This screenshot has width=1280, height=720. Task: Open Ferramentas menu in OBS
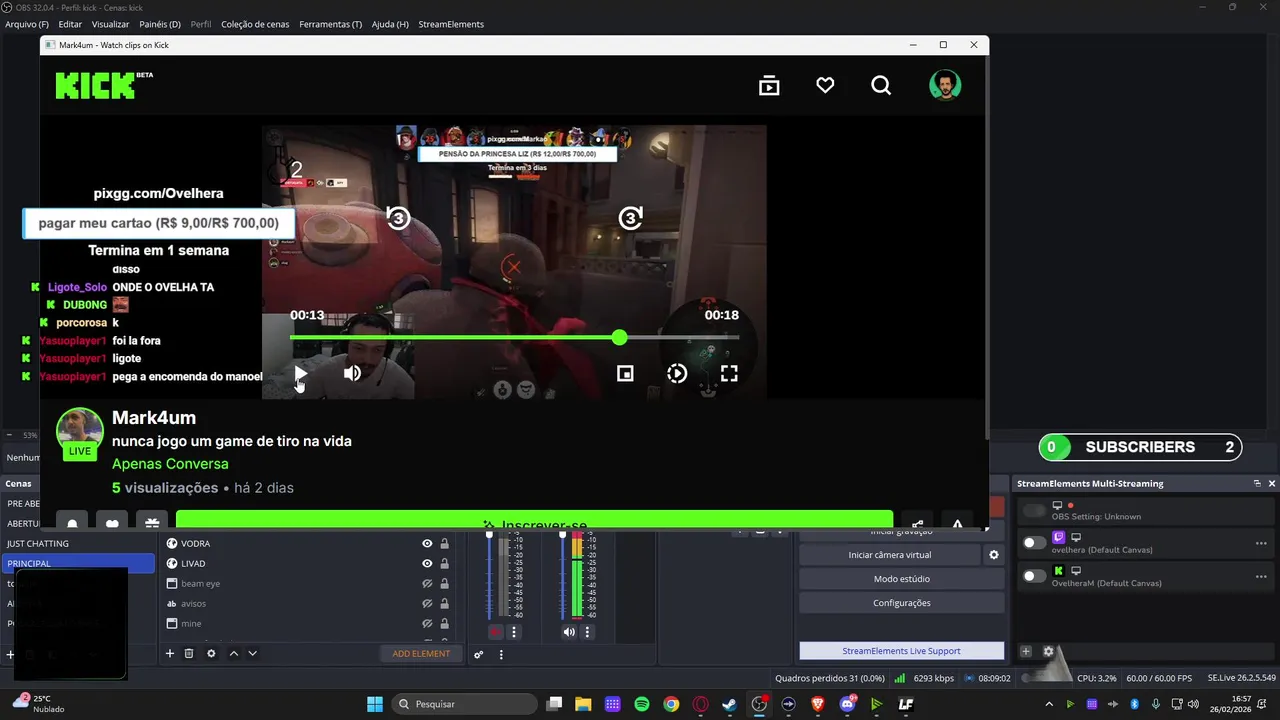click(331, 24)
